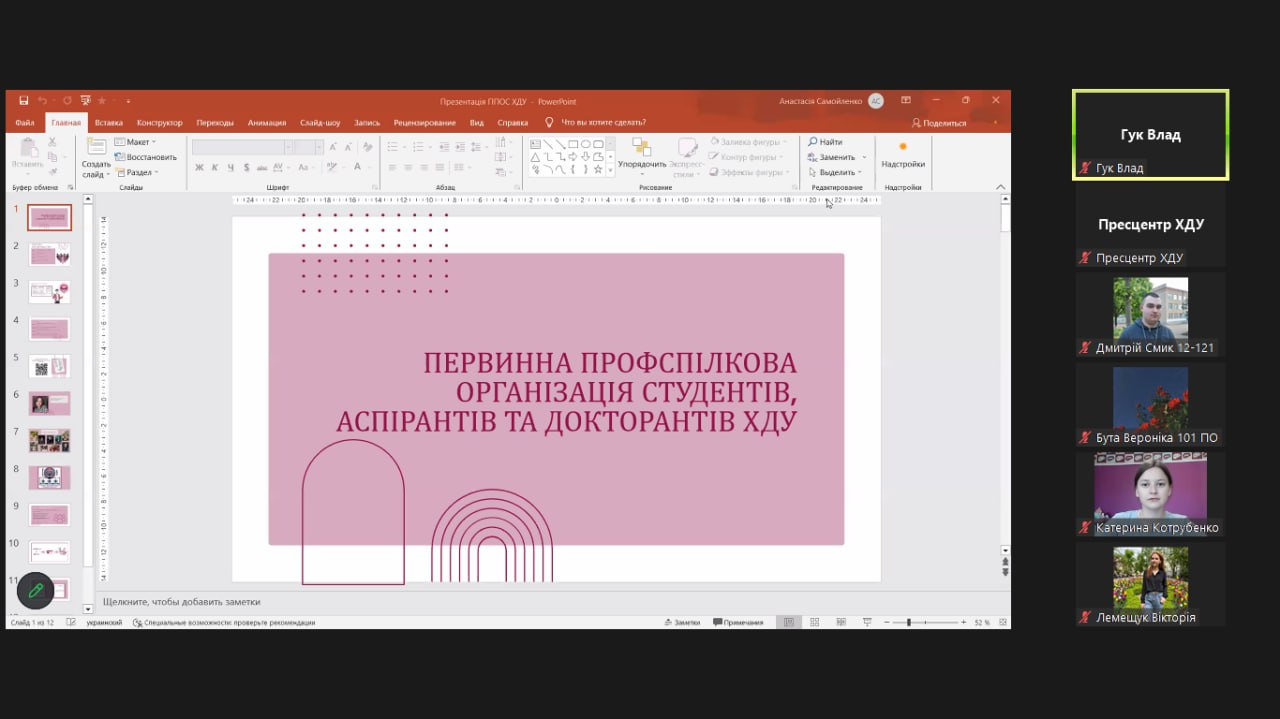This screenshot has height=719, width=1280.
Task: Select slide 6 thumbnail in slide panel
Action: (x=49, y=403)
